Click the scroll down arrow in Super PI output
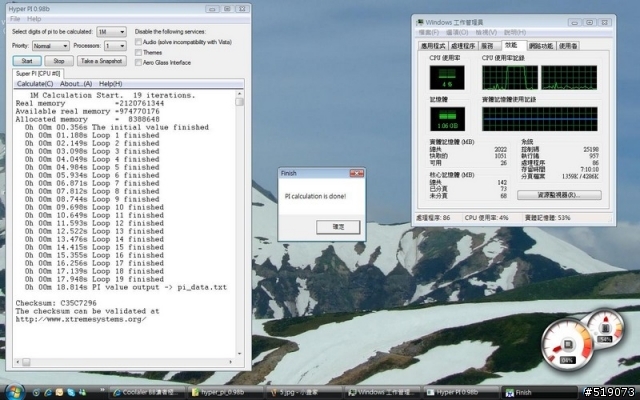The width and height of the screenshot is (640, 400). pos(240,354)
